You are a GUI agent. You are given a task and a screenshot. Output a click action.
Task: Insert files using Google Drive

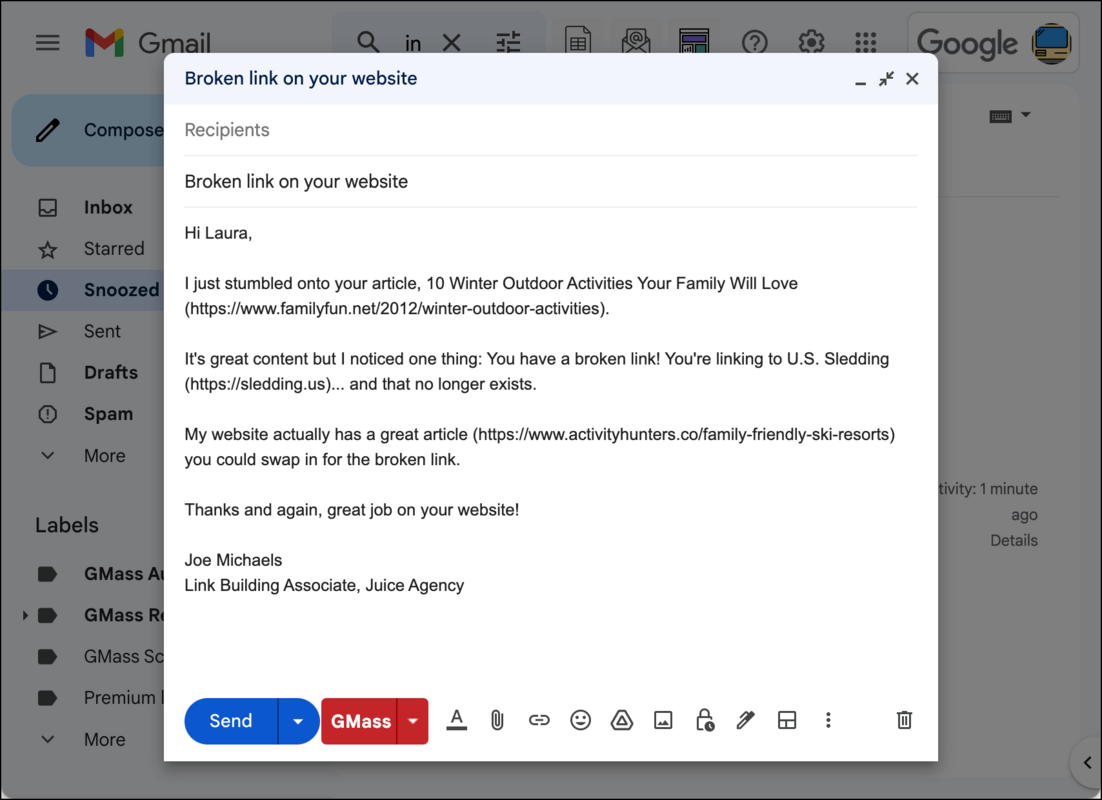point(622,720)
